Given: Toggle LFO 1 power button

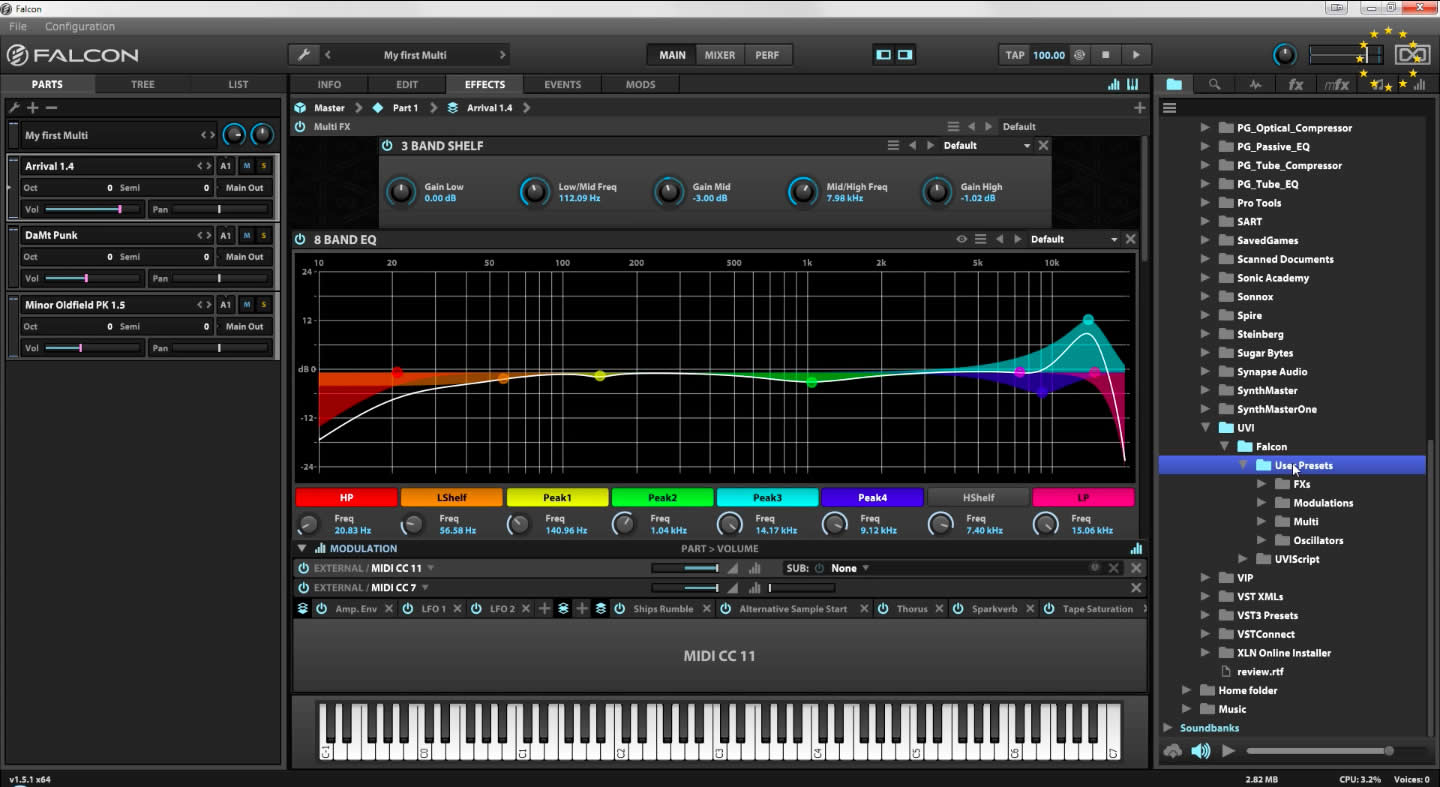Looking at the screenshot, I should point(407,609).
